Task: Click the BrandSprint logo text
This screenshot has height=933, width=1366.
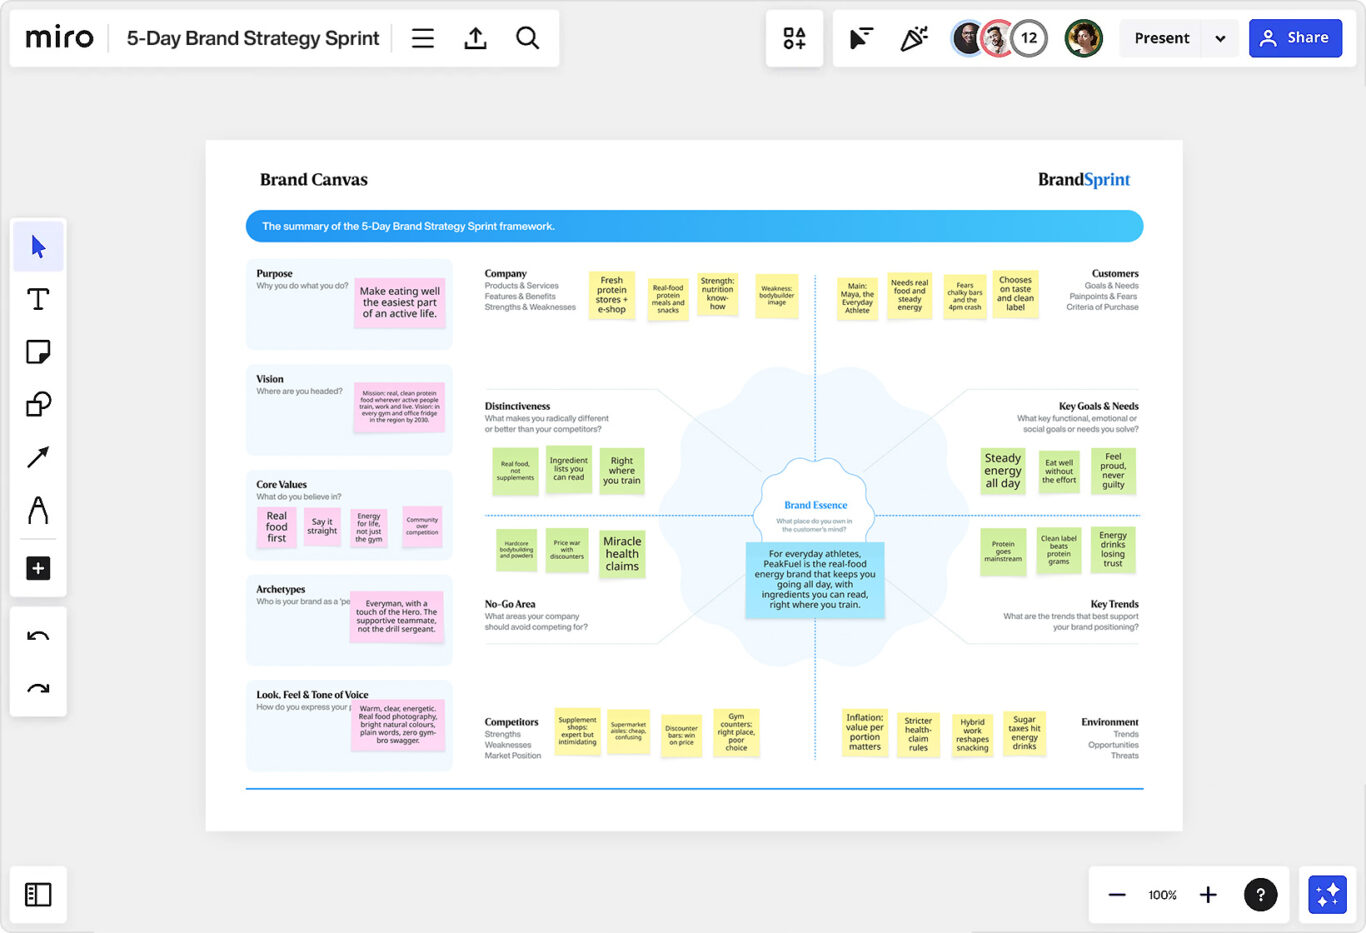Action: click(1084, 180)
